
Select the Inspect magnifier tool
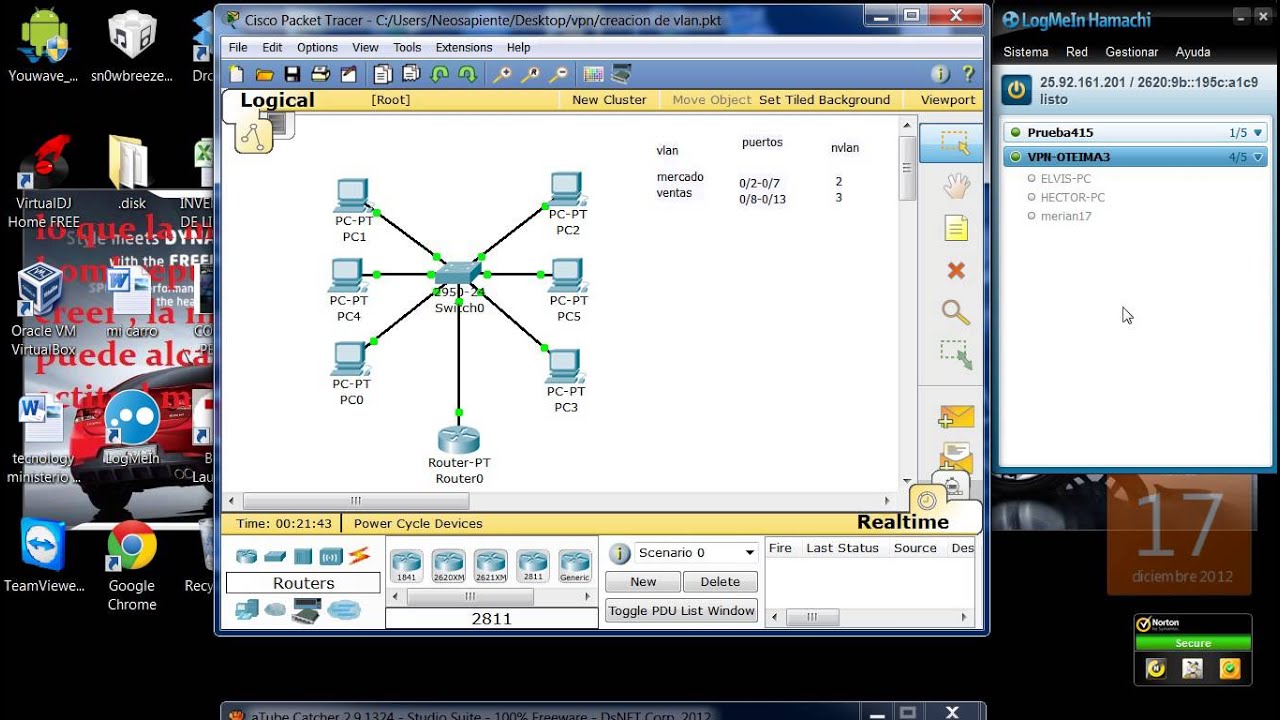coord(956,313)
